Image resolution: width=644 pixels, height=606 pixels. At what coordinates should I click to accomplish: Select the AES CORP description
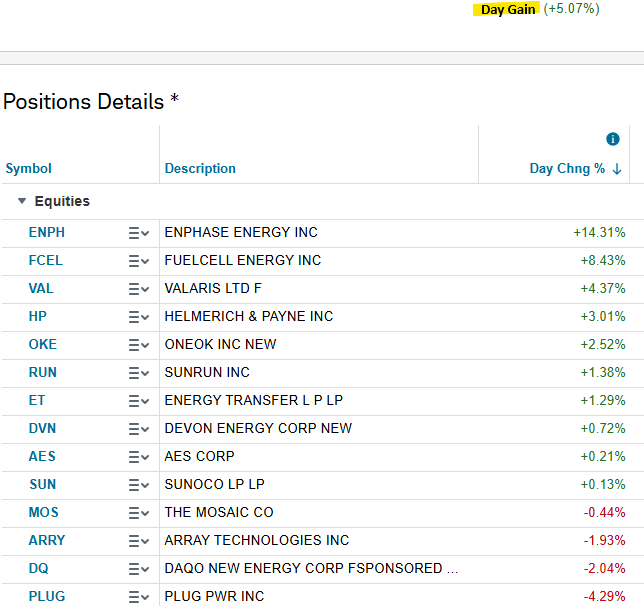click(x=199, y=456)
